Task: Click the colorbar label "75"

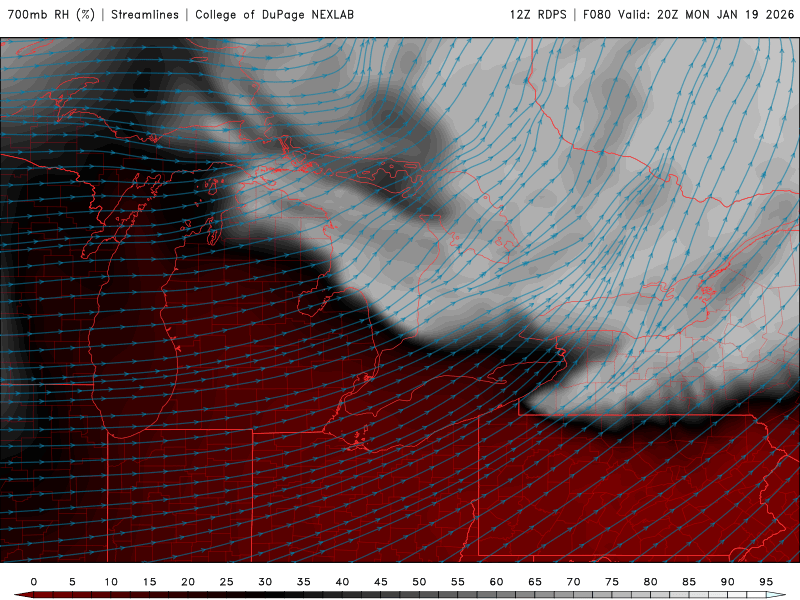Action: (x=612, y=582)
